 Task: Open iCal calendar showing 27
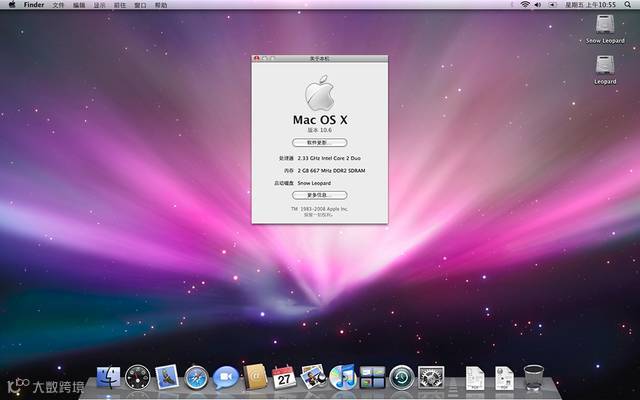tap(284, 377)
